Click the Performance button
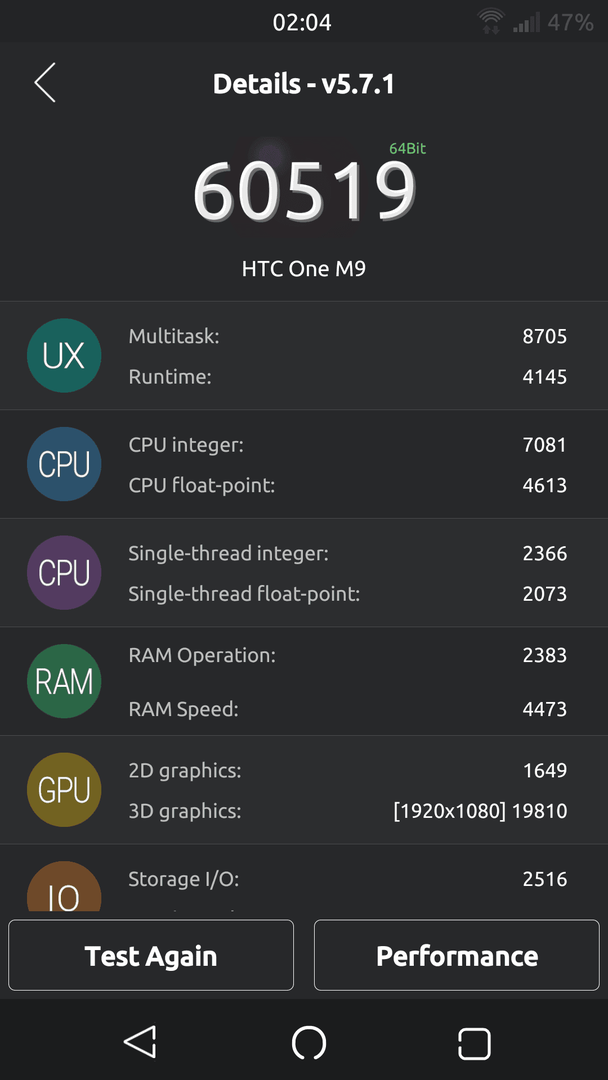The width and height of the screenshot is (608, 1080). (x=457, y=955)
